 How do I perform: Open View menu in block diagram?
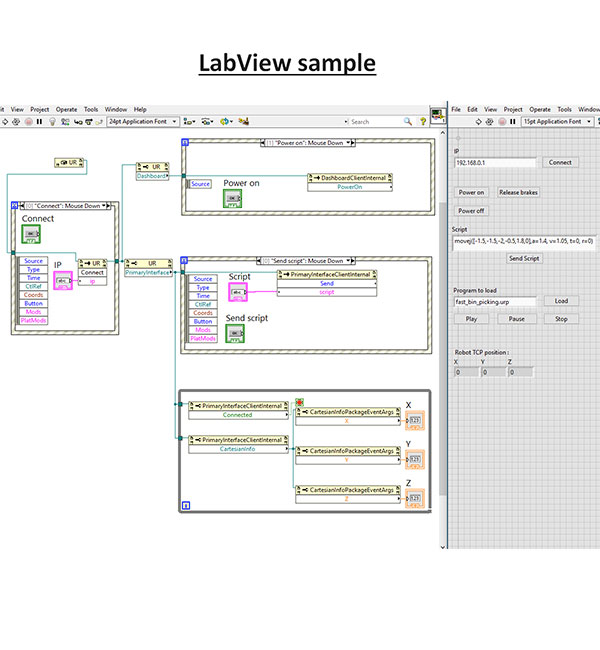[x=17, y=109]
